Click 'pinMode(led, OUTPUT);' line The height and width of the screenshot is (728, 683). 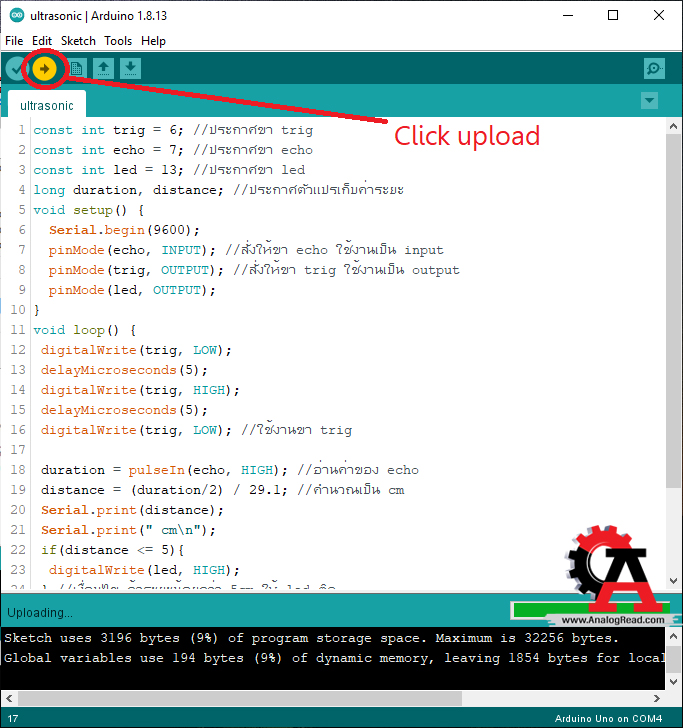point(132,290)
